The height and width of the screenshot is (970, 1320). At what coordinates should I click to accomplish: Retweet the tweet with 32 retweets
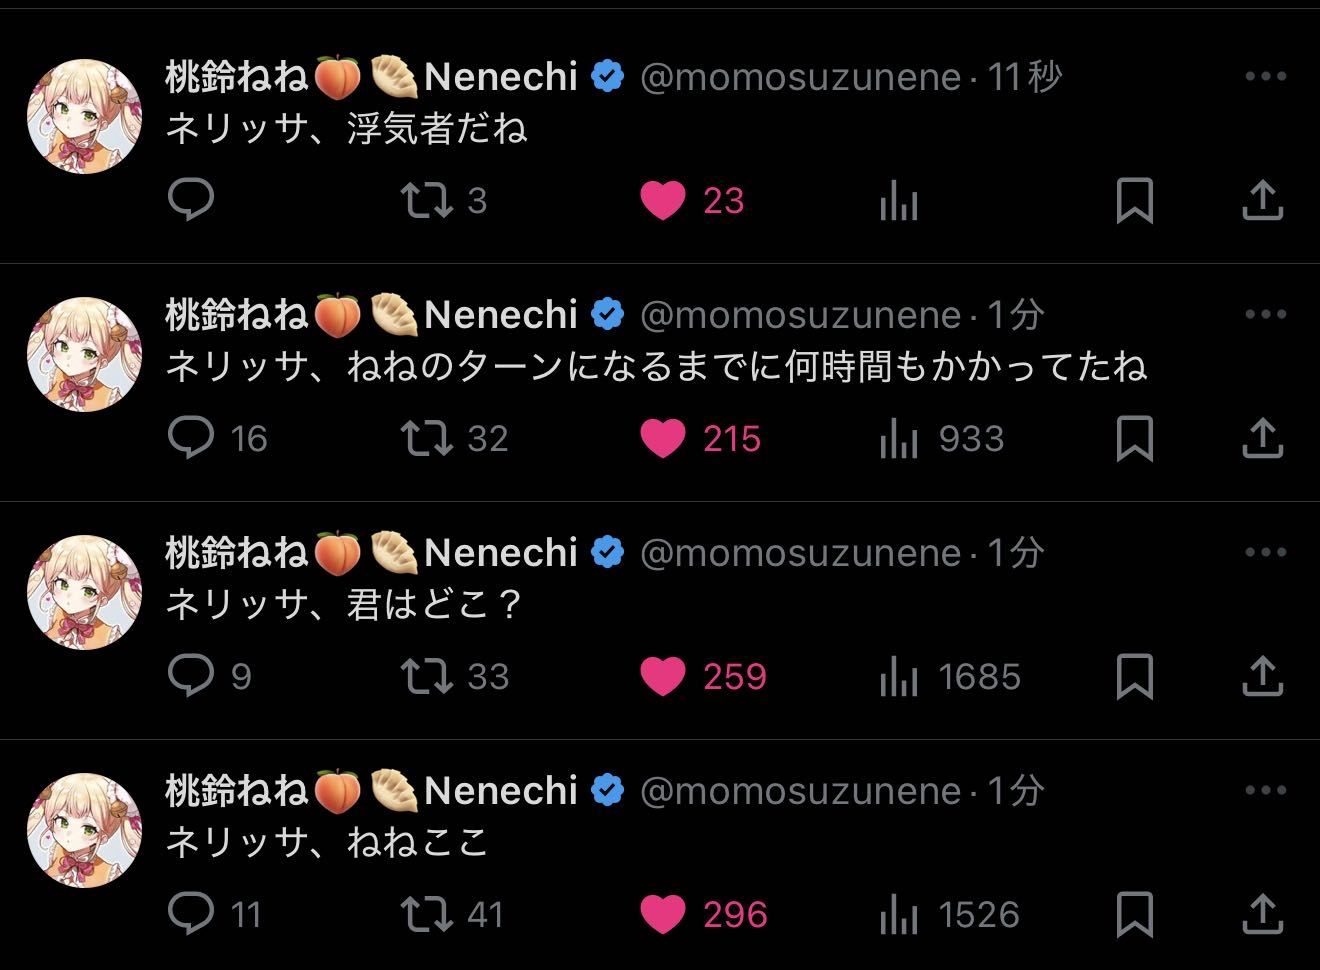click(x=427, y=438)
